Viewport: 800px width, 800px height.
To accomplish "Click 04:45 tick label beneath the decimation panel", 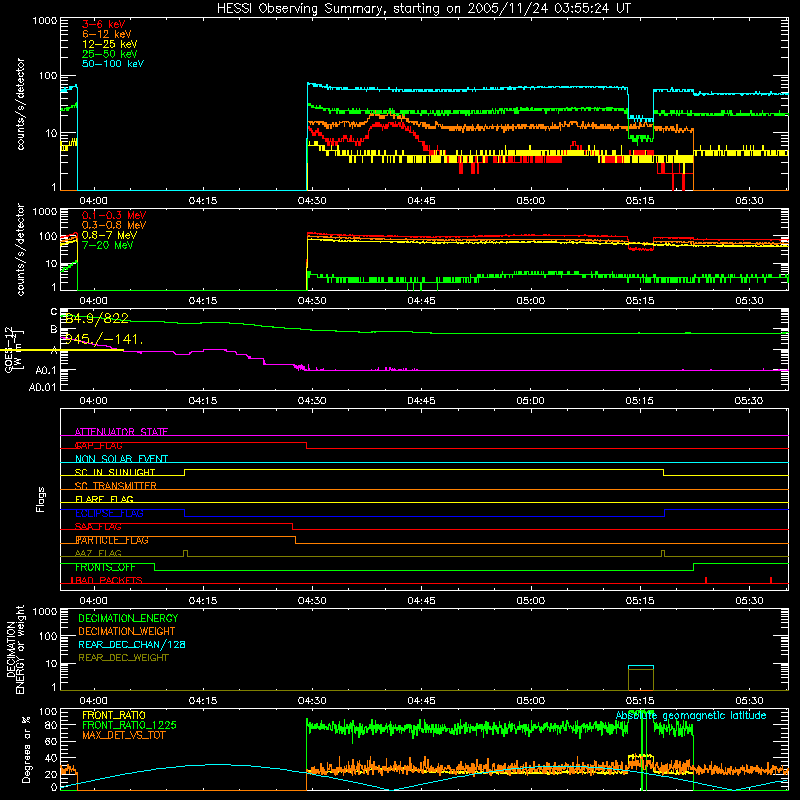I will tap(421, 701).
